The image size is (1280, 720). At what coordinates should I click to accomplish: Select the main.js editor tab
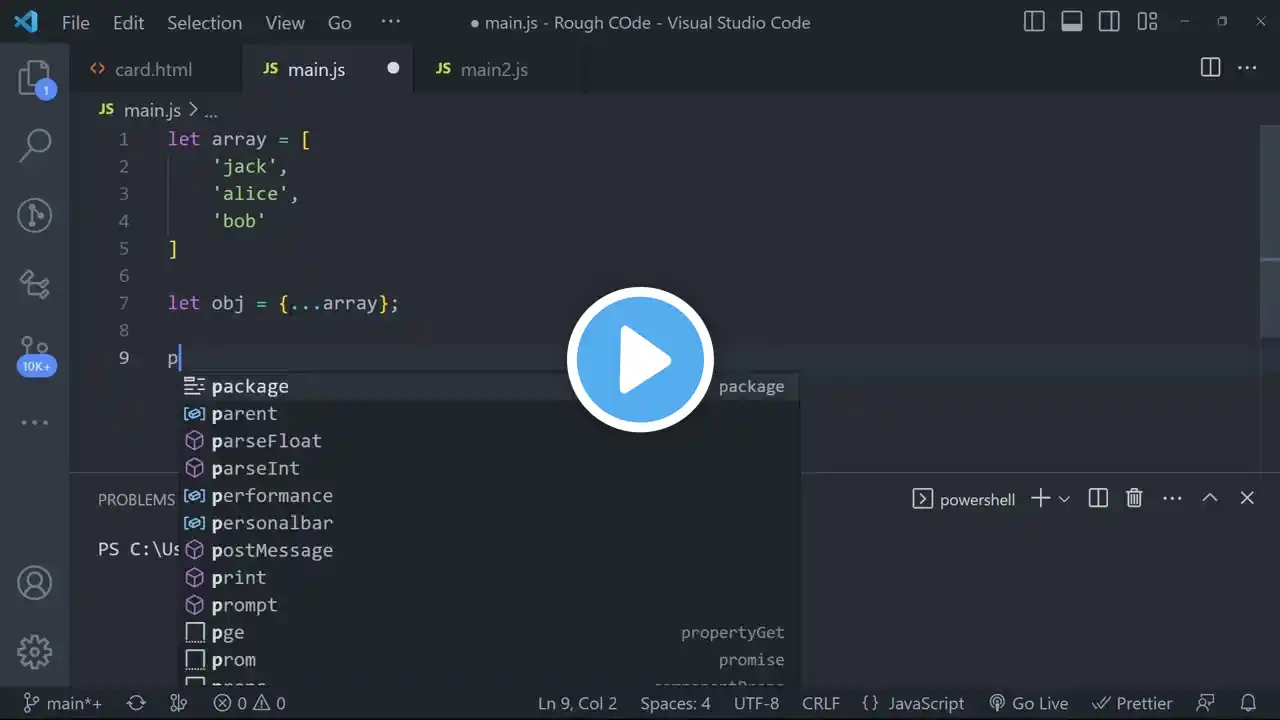pos(328,69)
